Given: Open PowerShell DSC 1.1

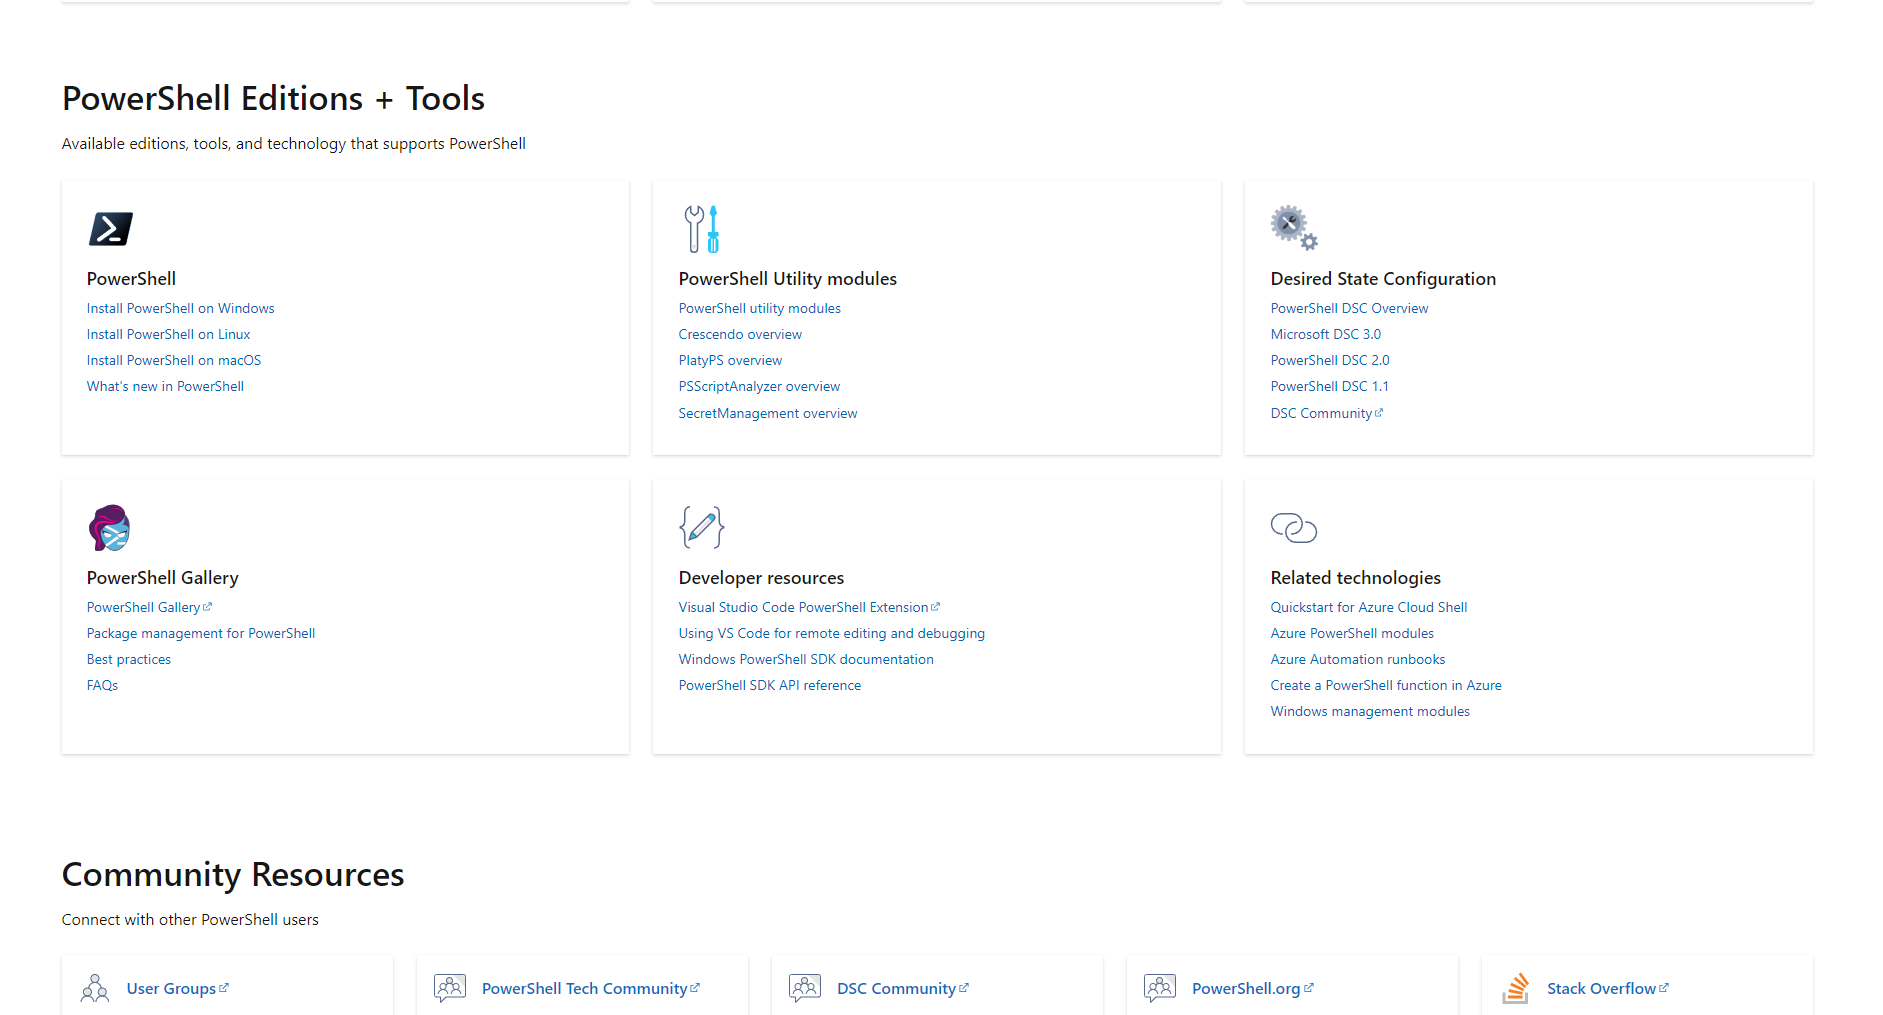Looking at the screenshot, I should point(1329,386).
